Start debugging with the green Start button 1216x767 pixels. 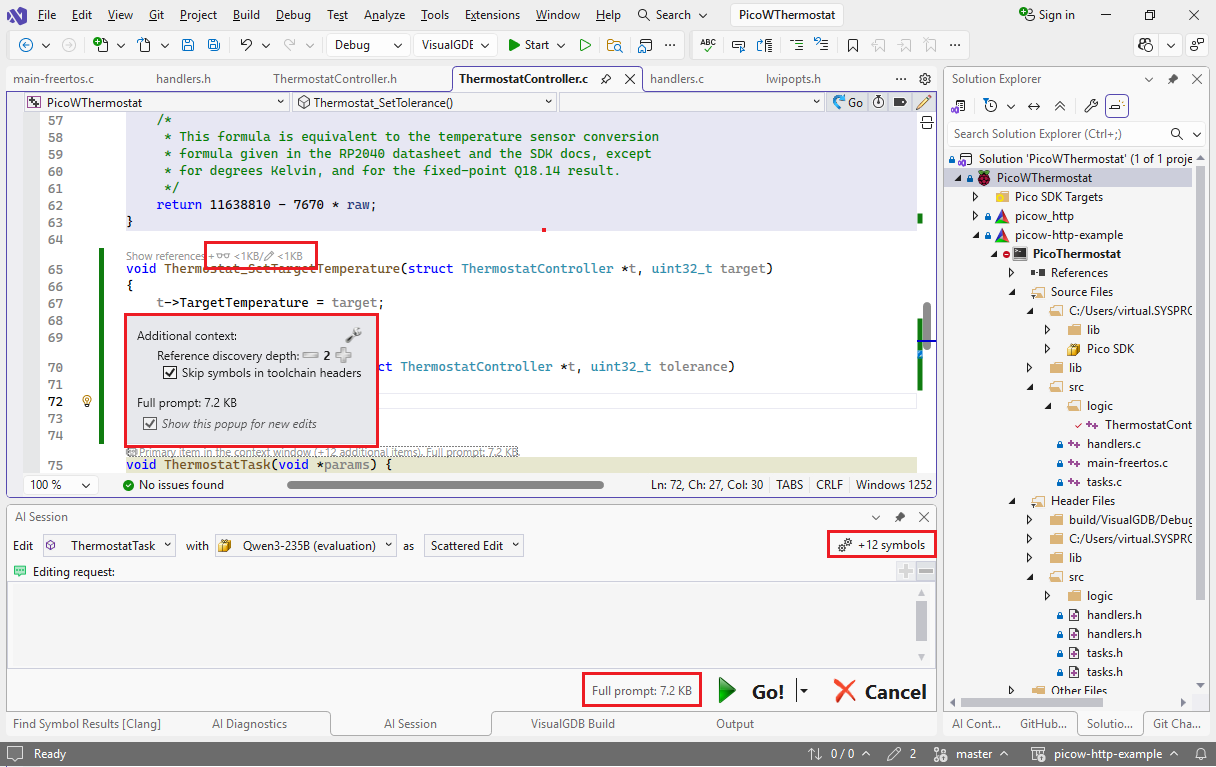(x=528, y=45)
